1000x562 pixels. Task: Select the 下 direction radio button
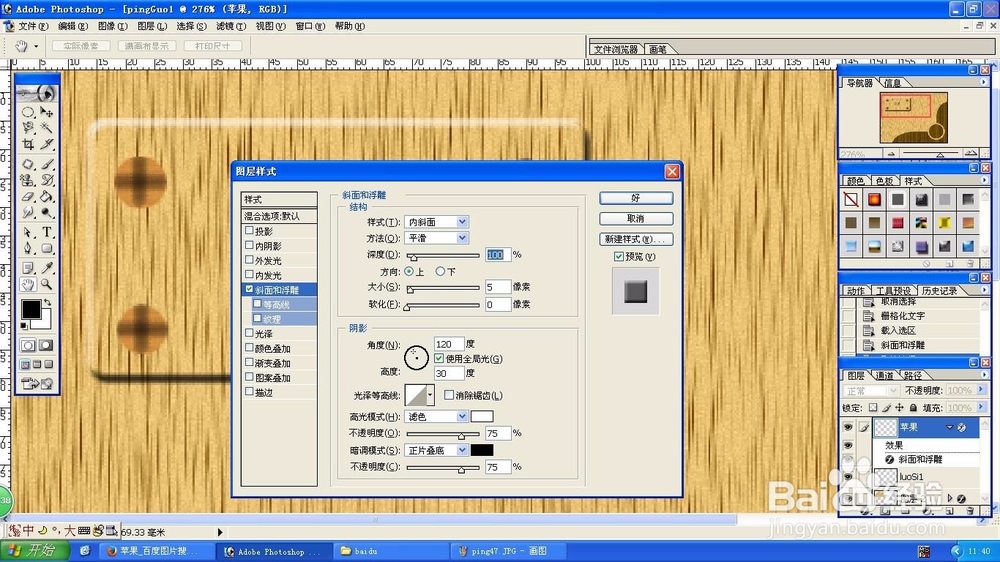pyautogui.click(x=440, y=271)
